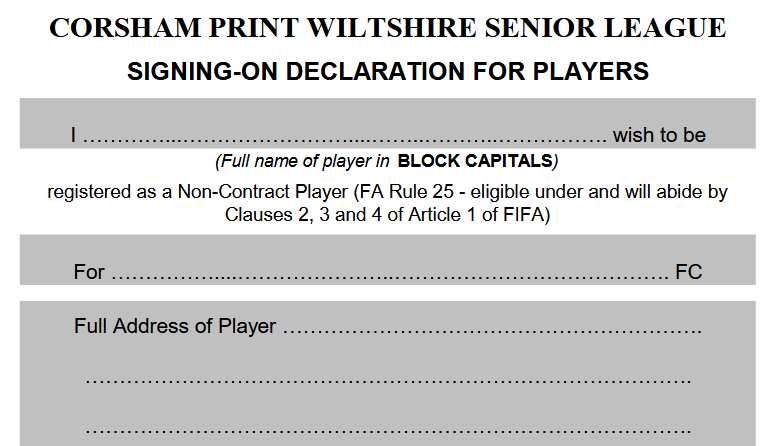Click the word "For" before the club field

[x=89, y=272]
